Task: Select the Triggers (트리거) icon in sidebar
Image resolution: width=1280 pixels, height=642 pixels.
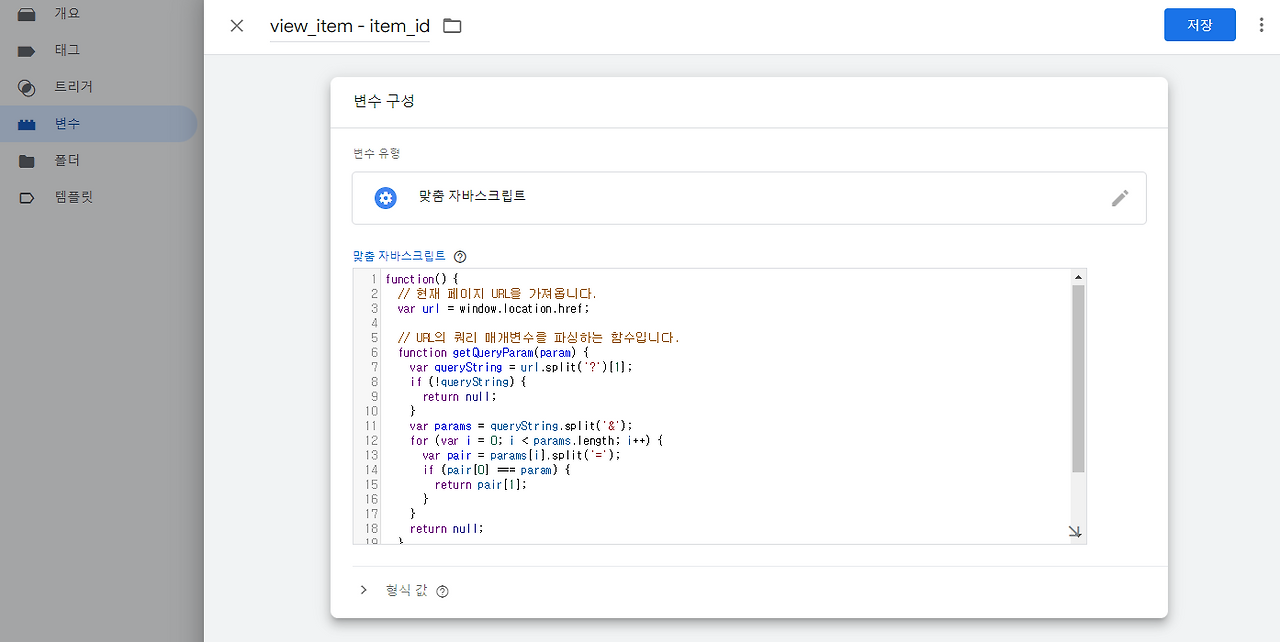Action: 27,87
